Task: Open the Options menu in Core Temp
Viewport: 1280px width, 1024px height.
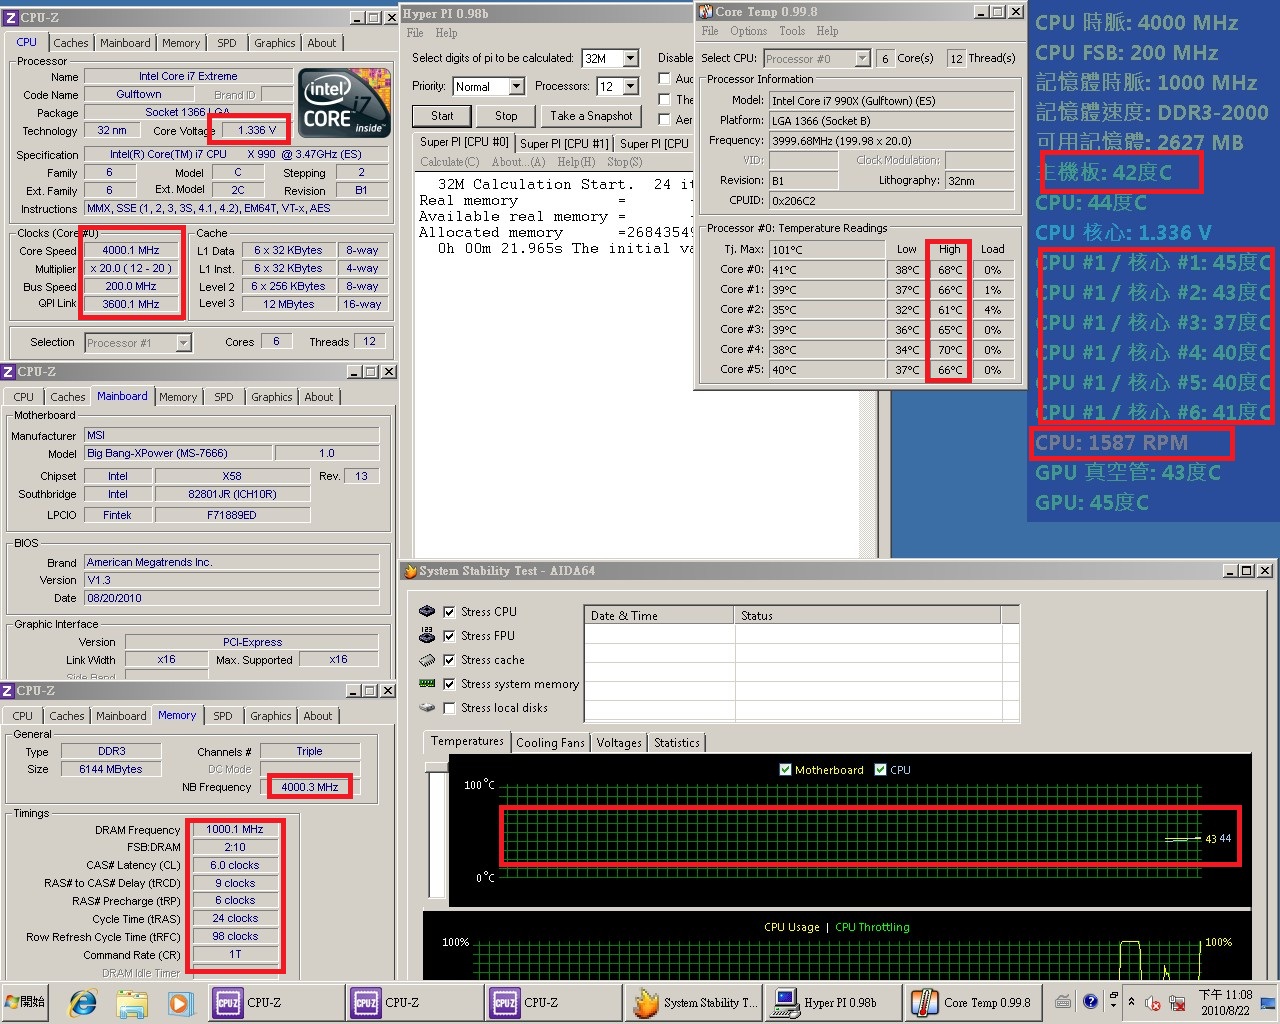Action: 748,31
